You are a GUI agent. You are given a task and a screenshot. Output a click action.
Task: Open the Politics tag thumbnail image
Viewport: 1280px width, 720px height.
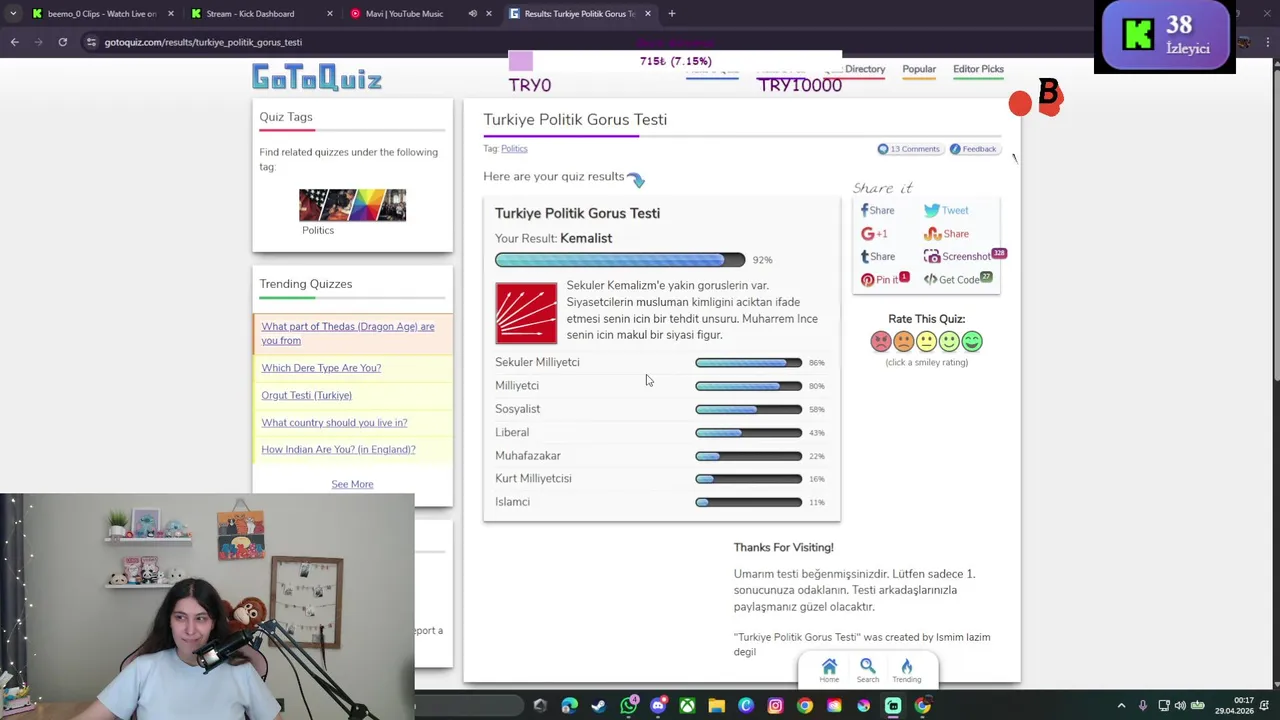pos(352,205)
